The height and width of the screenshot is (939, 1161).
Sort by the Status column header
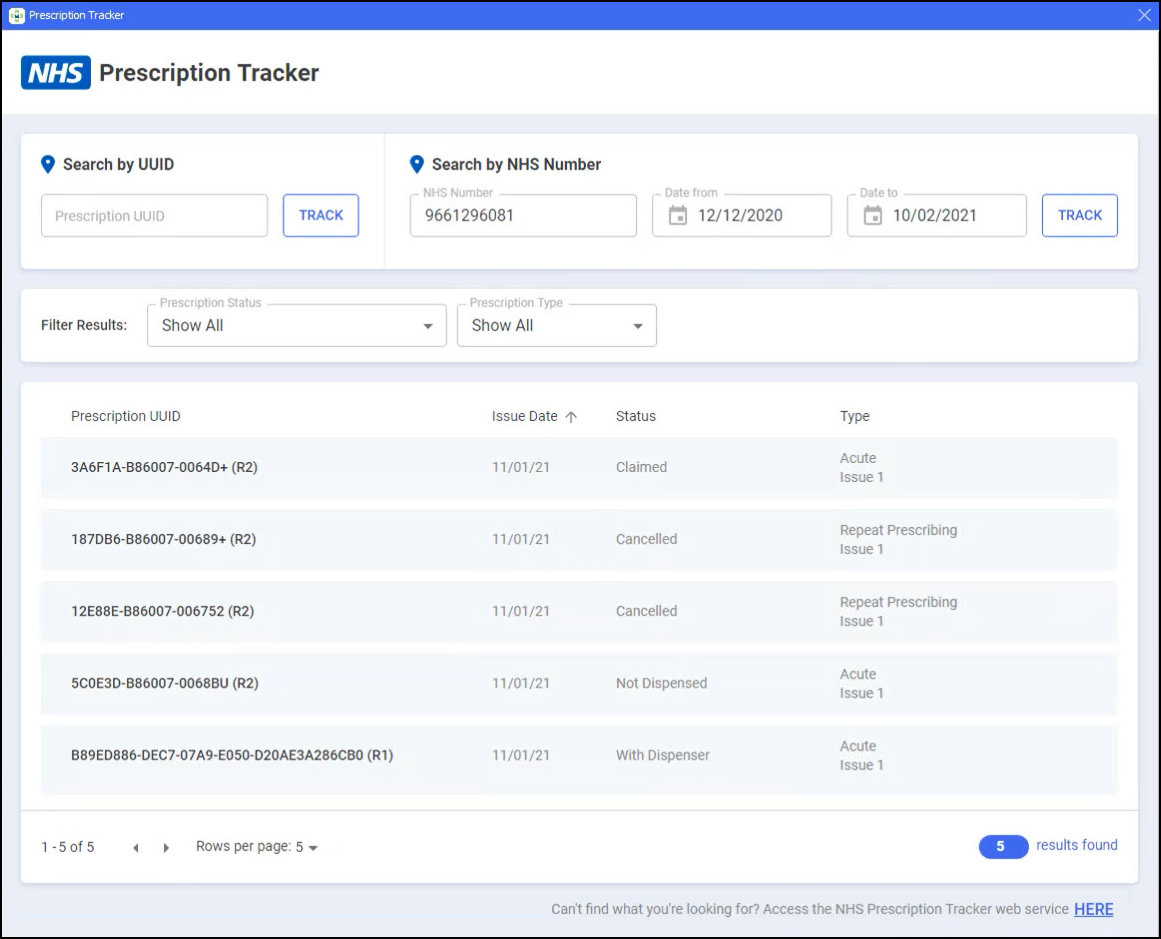pos(635,416)
